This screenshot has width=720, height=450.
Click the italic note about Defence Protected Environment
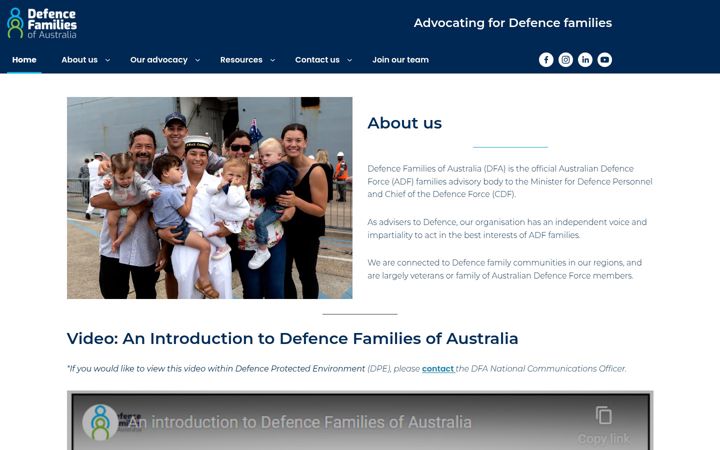pos(347,369)
